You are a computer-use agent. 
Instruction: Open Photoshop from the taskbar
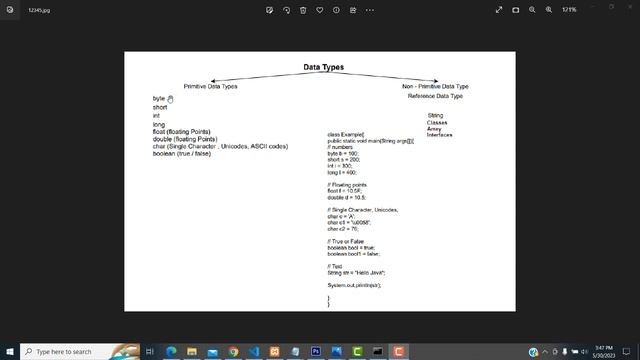click(x=316, y=351)
